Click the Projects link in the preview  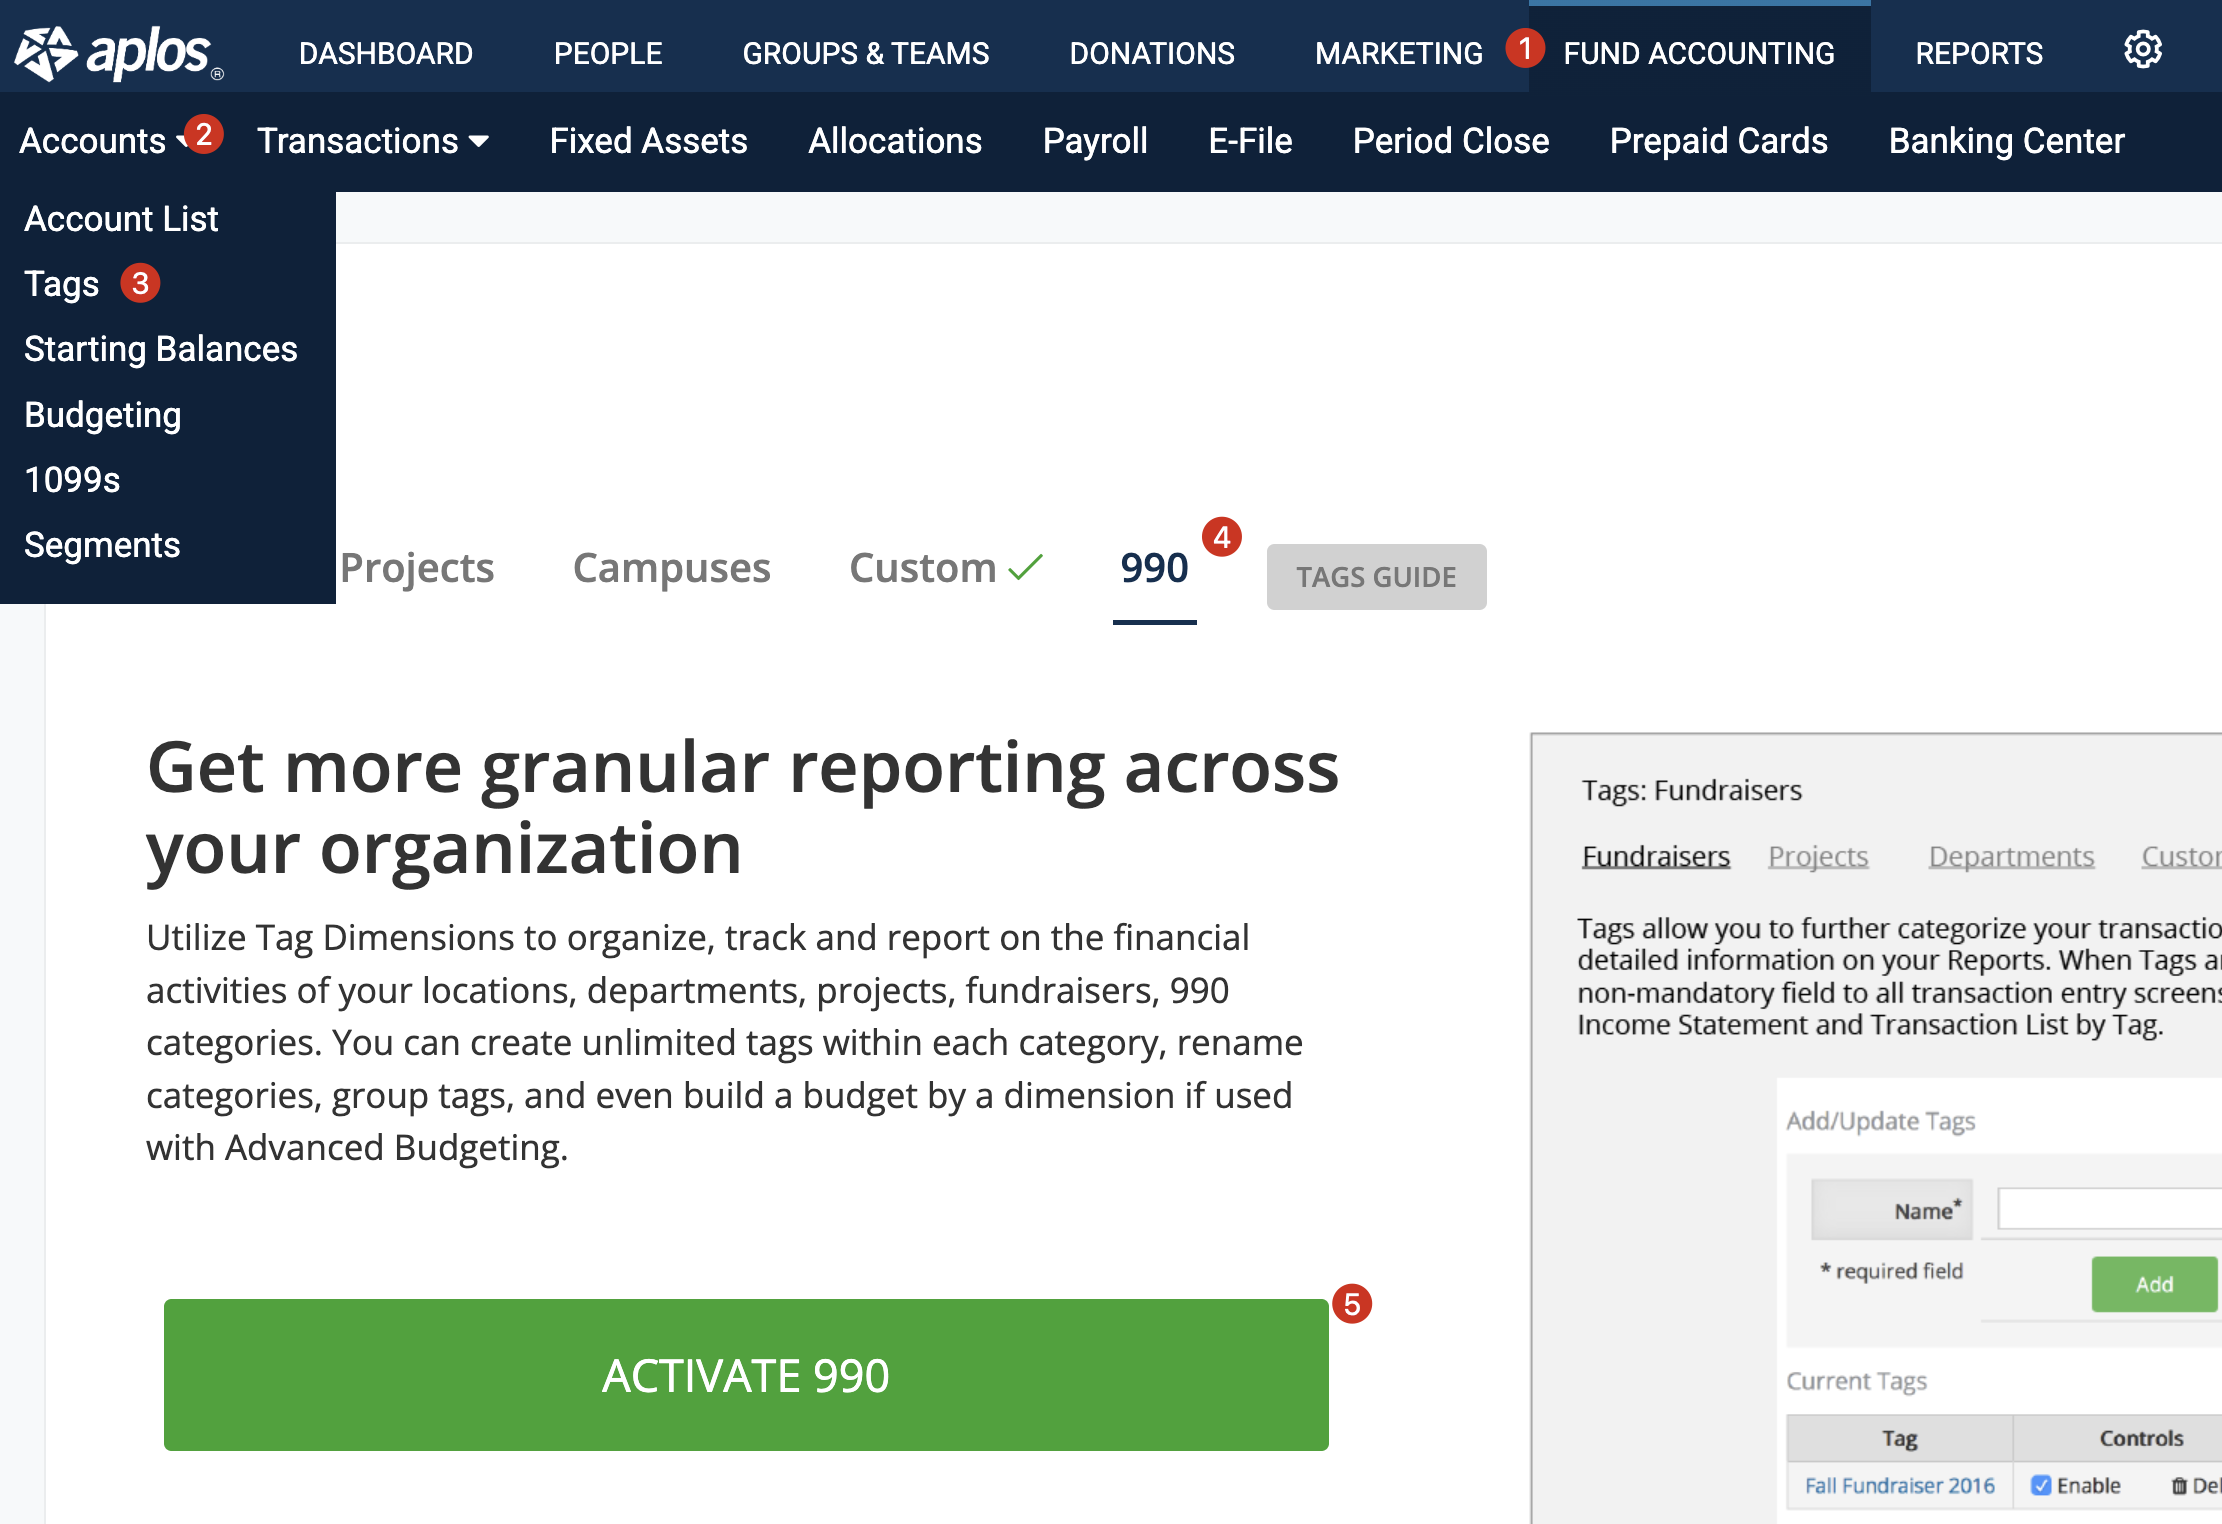(x=1818, y=856)
